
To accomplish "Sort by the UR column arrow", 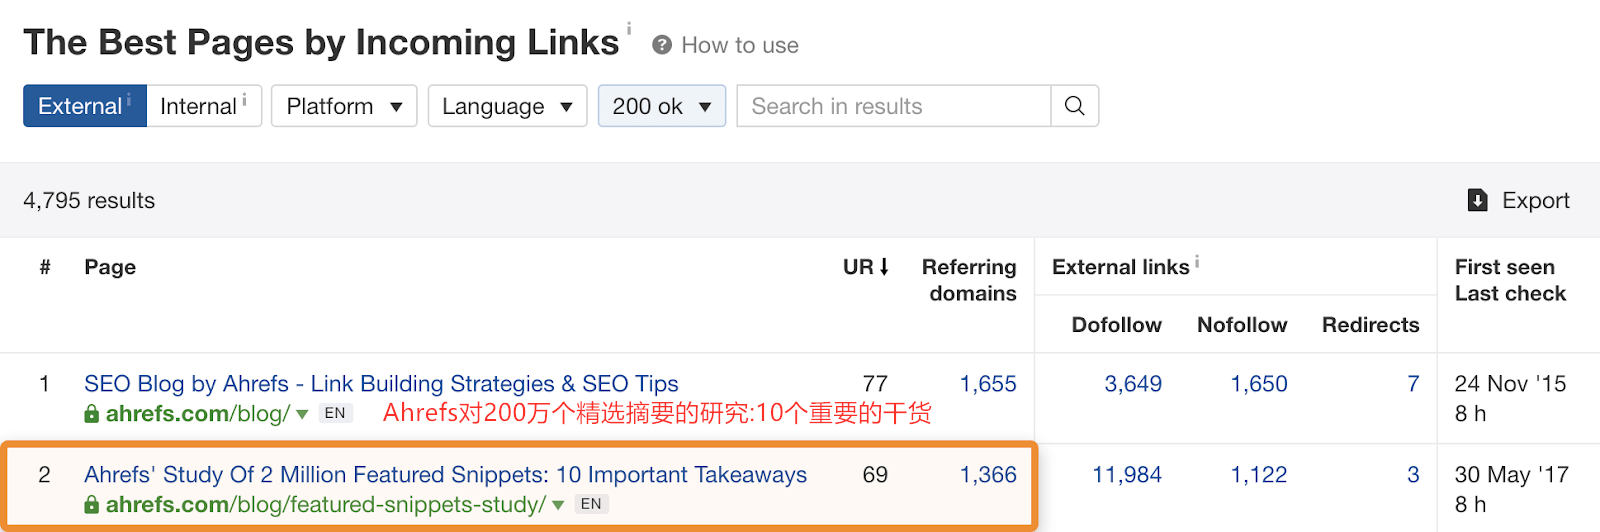I will pyautogui.click(x=884, y=267).
